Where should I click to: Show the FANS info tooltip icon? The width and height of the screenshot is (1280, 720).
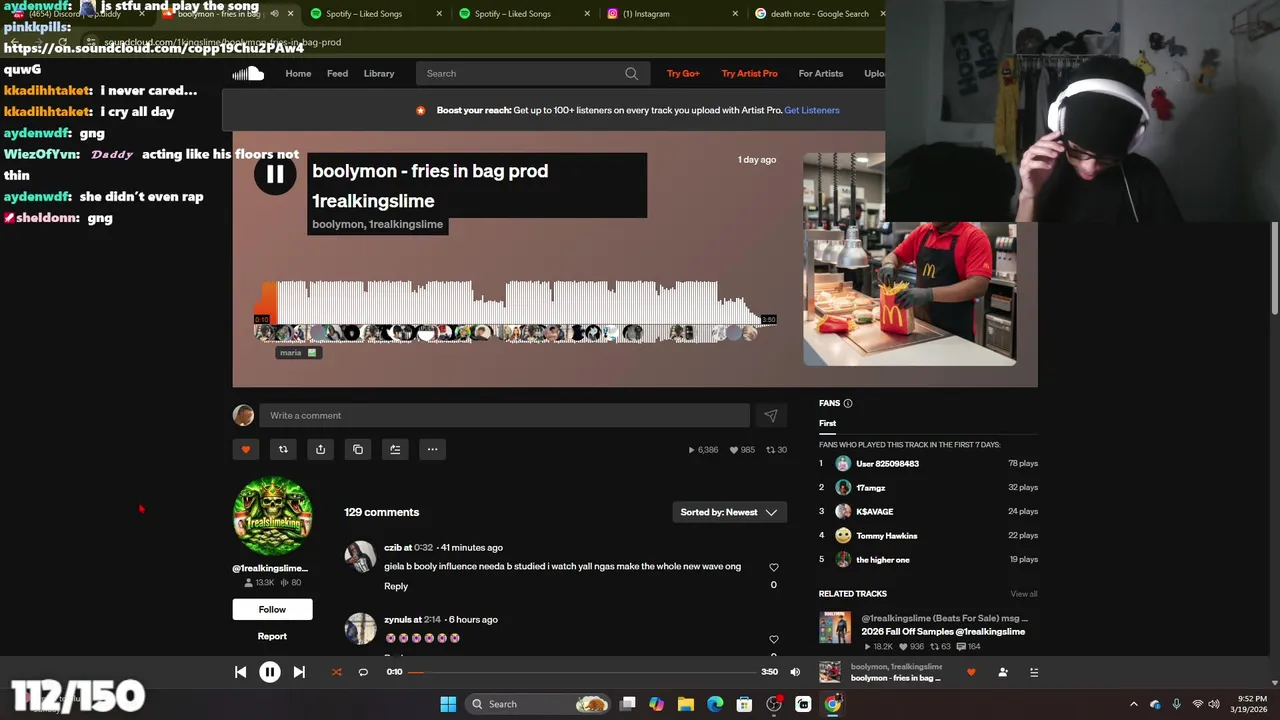848,403
